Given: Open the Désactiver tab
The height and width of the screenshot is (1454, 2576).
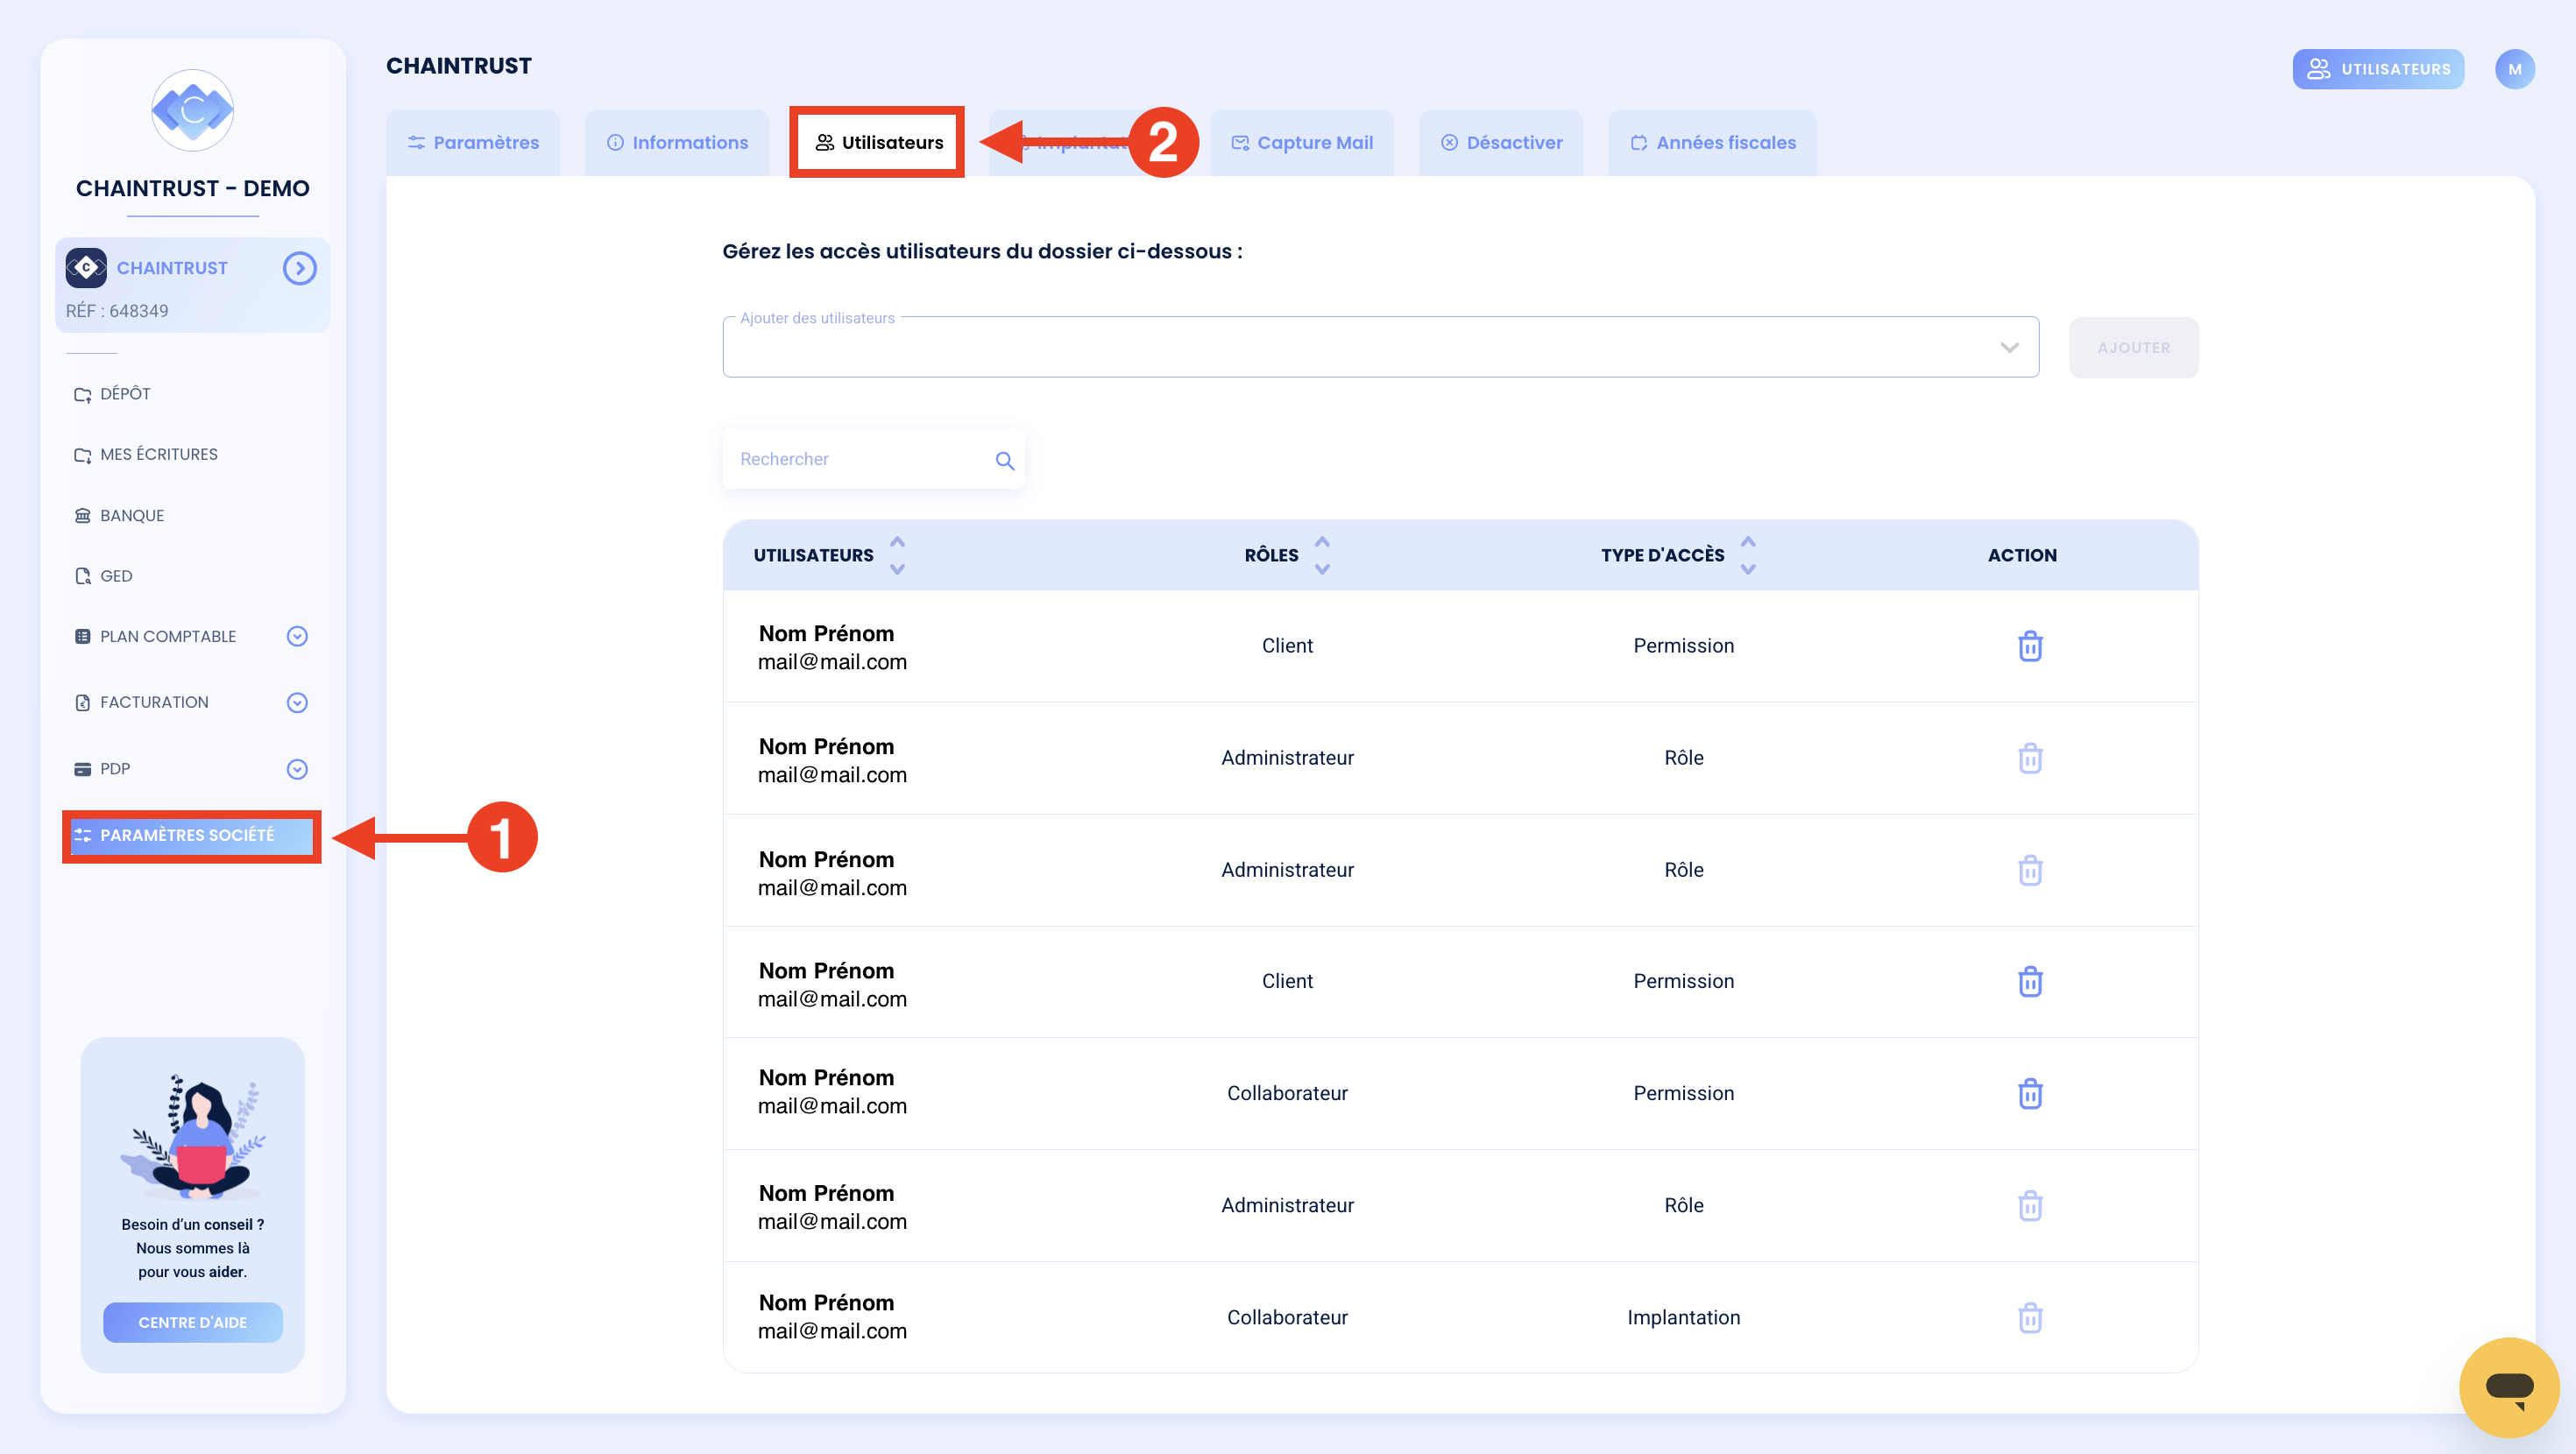Looking at the screenshot, I should pyautogui.click(x=1501, y=142).
